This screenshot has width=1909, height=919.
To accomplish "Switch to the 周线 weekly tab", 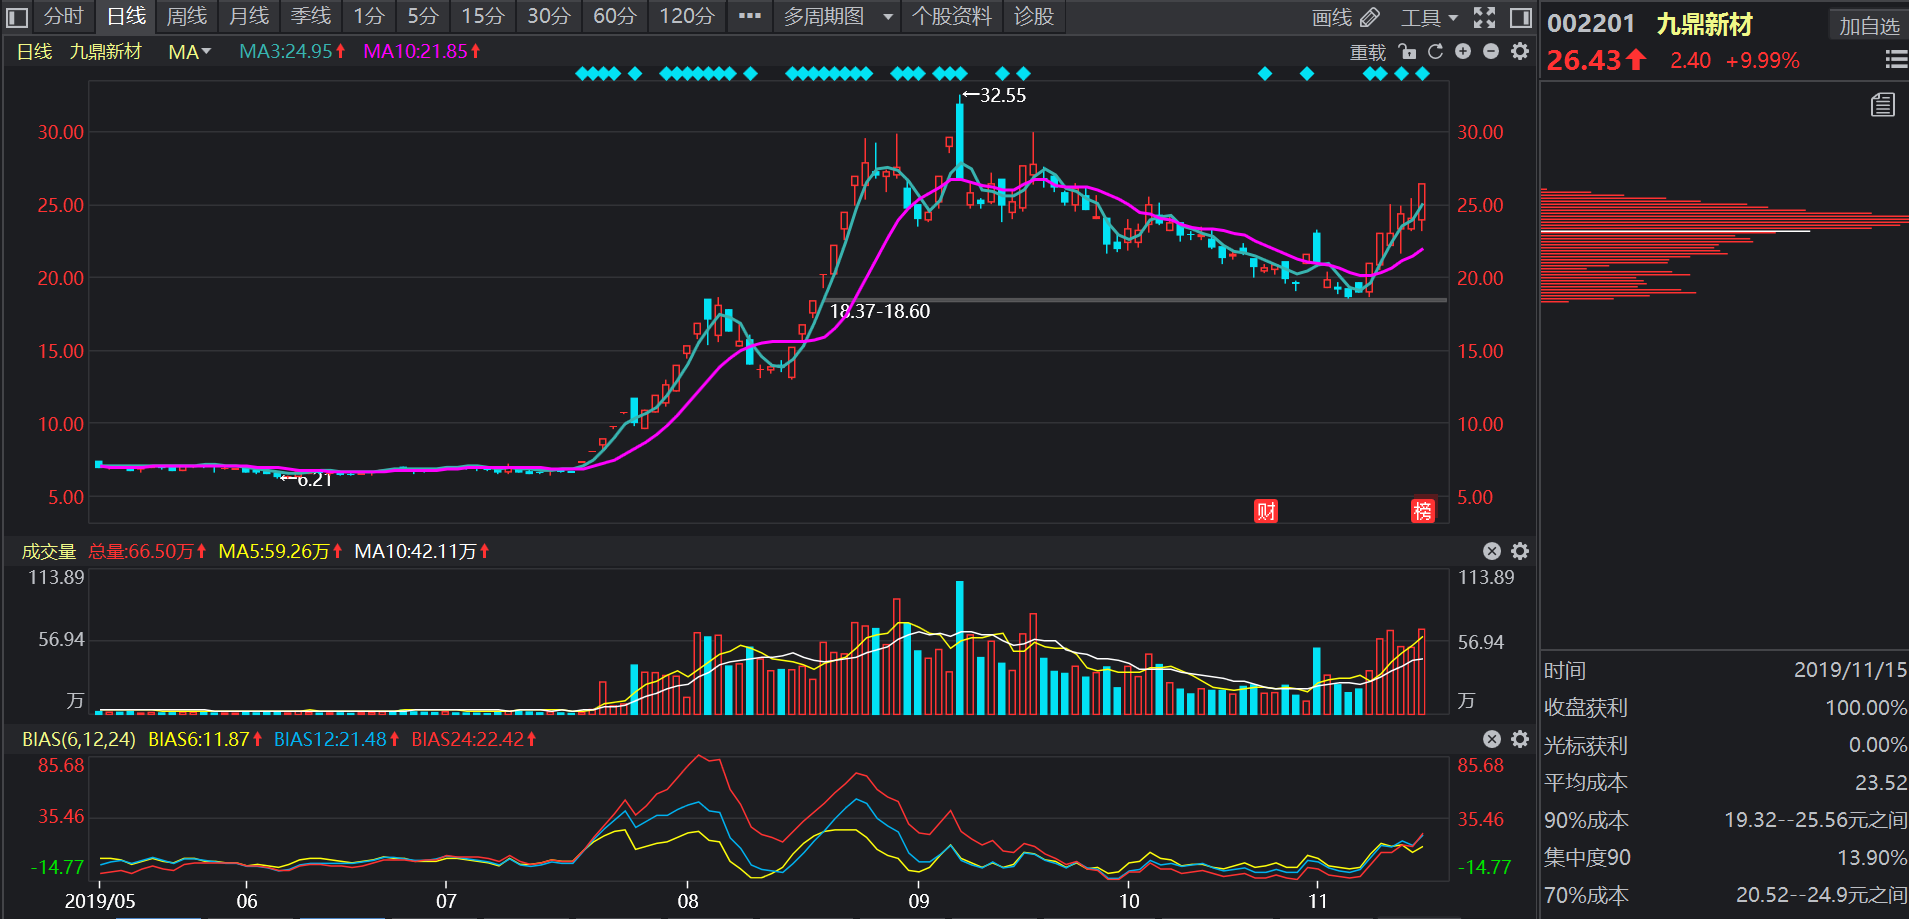I will point(187,16).
